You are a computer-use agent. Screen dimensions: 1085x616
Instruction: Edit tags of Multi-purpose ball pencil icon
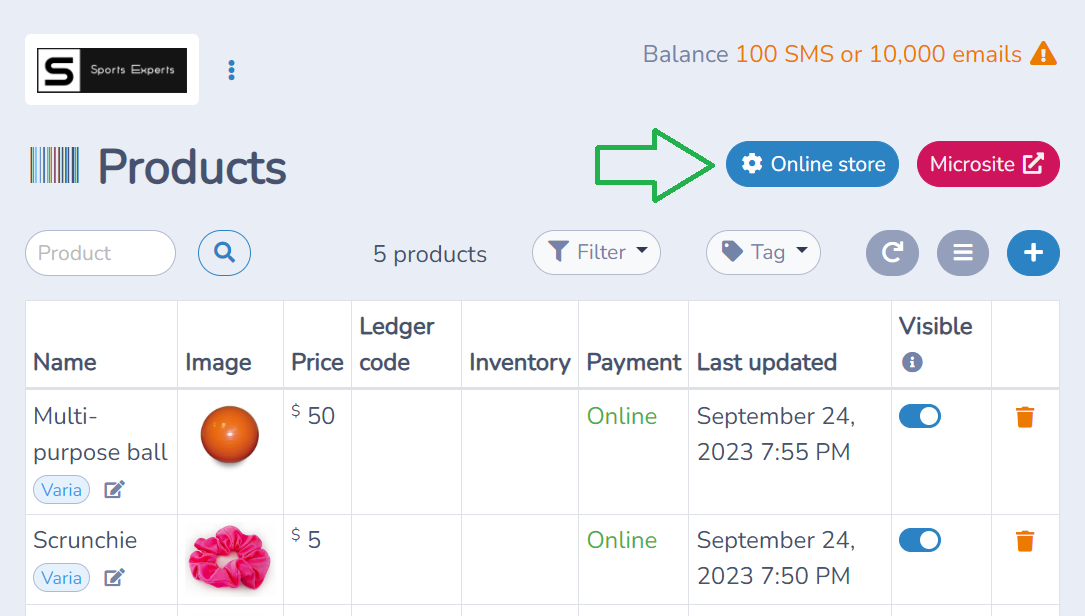click(114, 490)
